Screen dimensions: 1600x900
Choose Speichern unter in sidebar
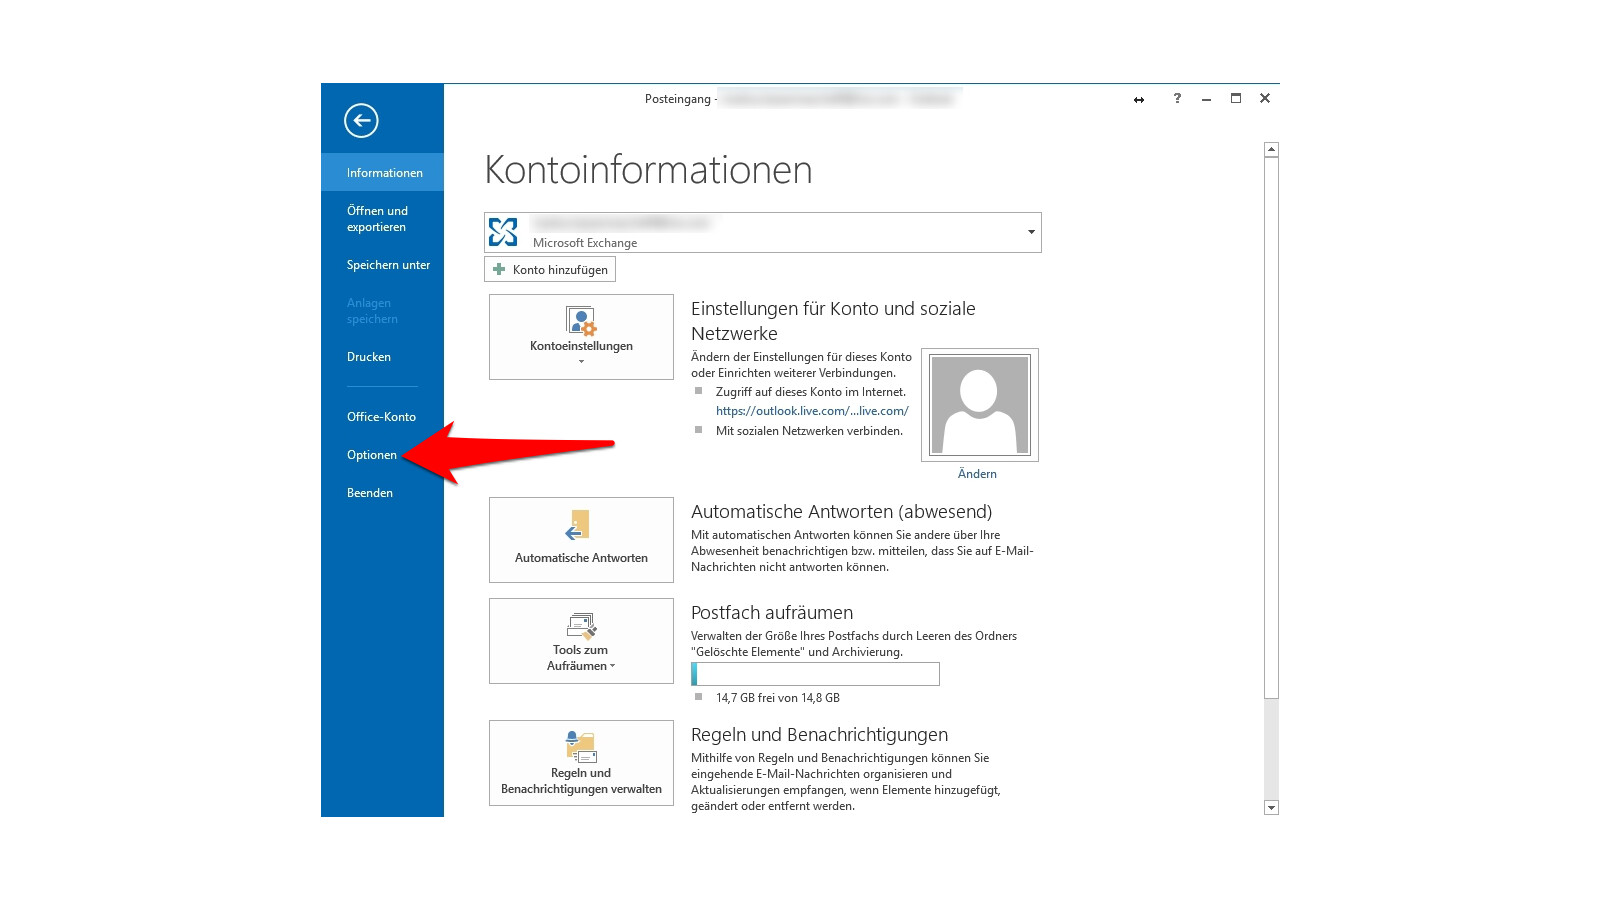click(388, 265)
